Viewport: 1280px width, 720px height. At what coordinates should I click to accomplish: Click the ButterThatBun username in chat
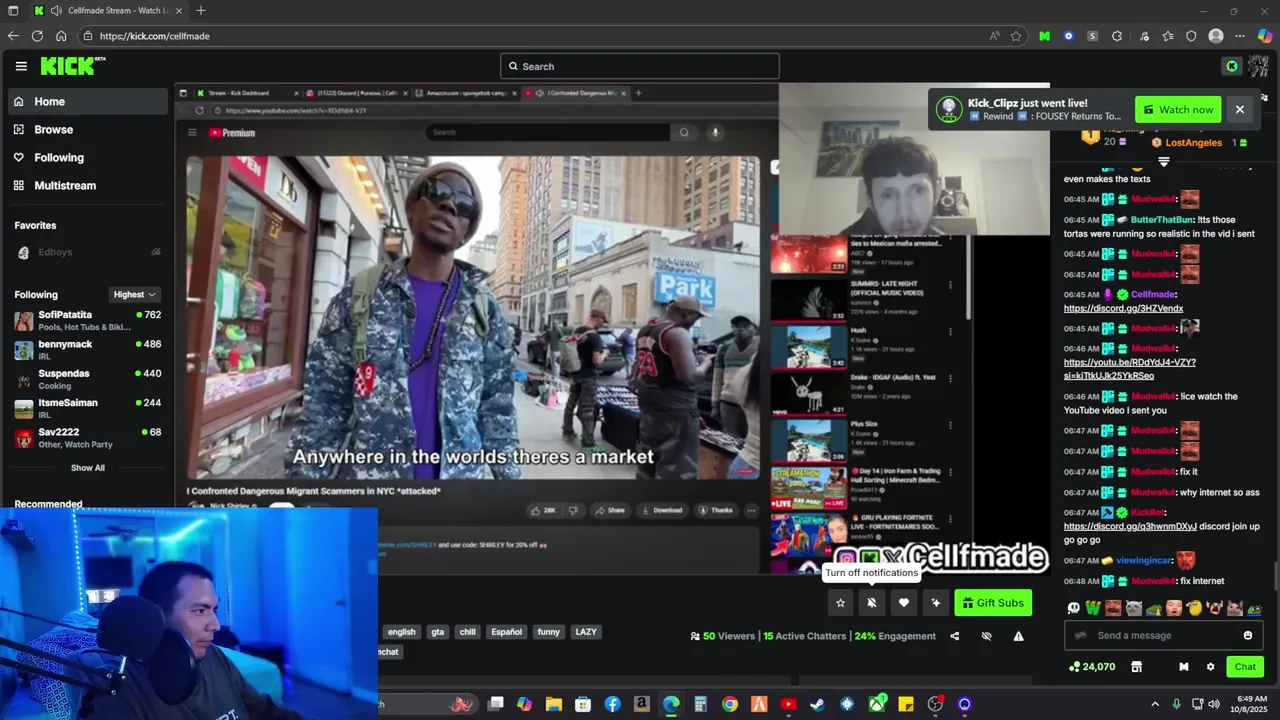coord(1162,219)
